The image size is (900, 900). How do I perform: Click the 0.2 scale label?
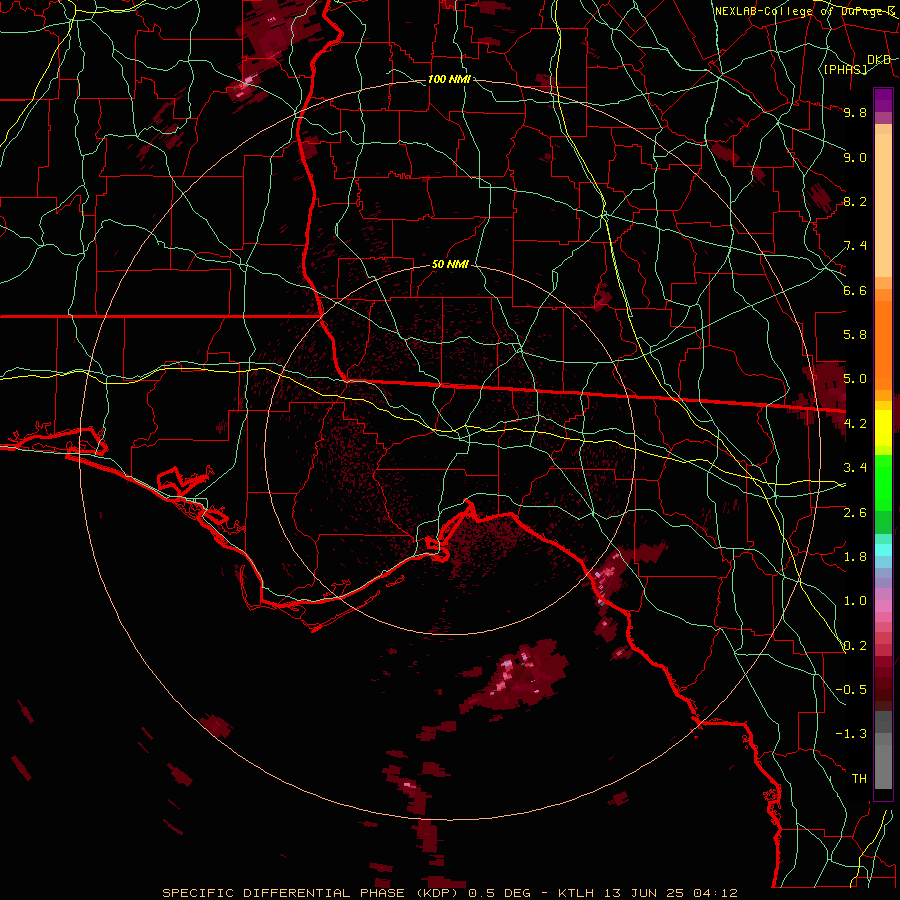click(855, 646)
